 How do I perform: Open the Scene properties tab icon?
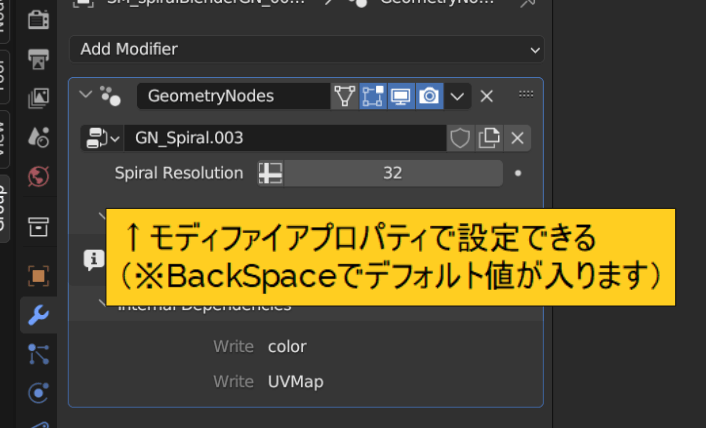click(38, 137)
